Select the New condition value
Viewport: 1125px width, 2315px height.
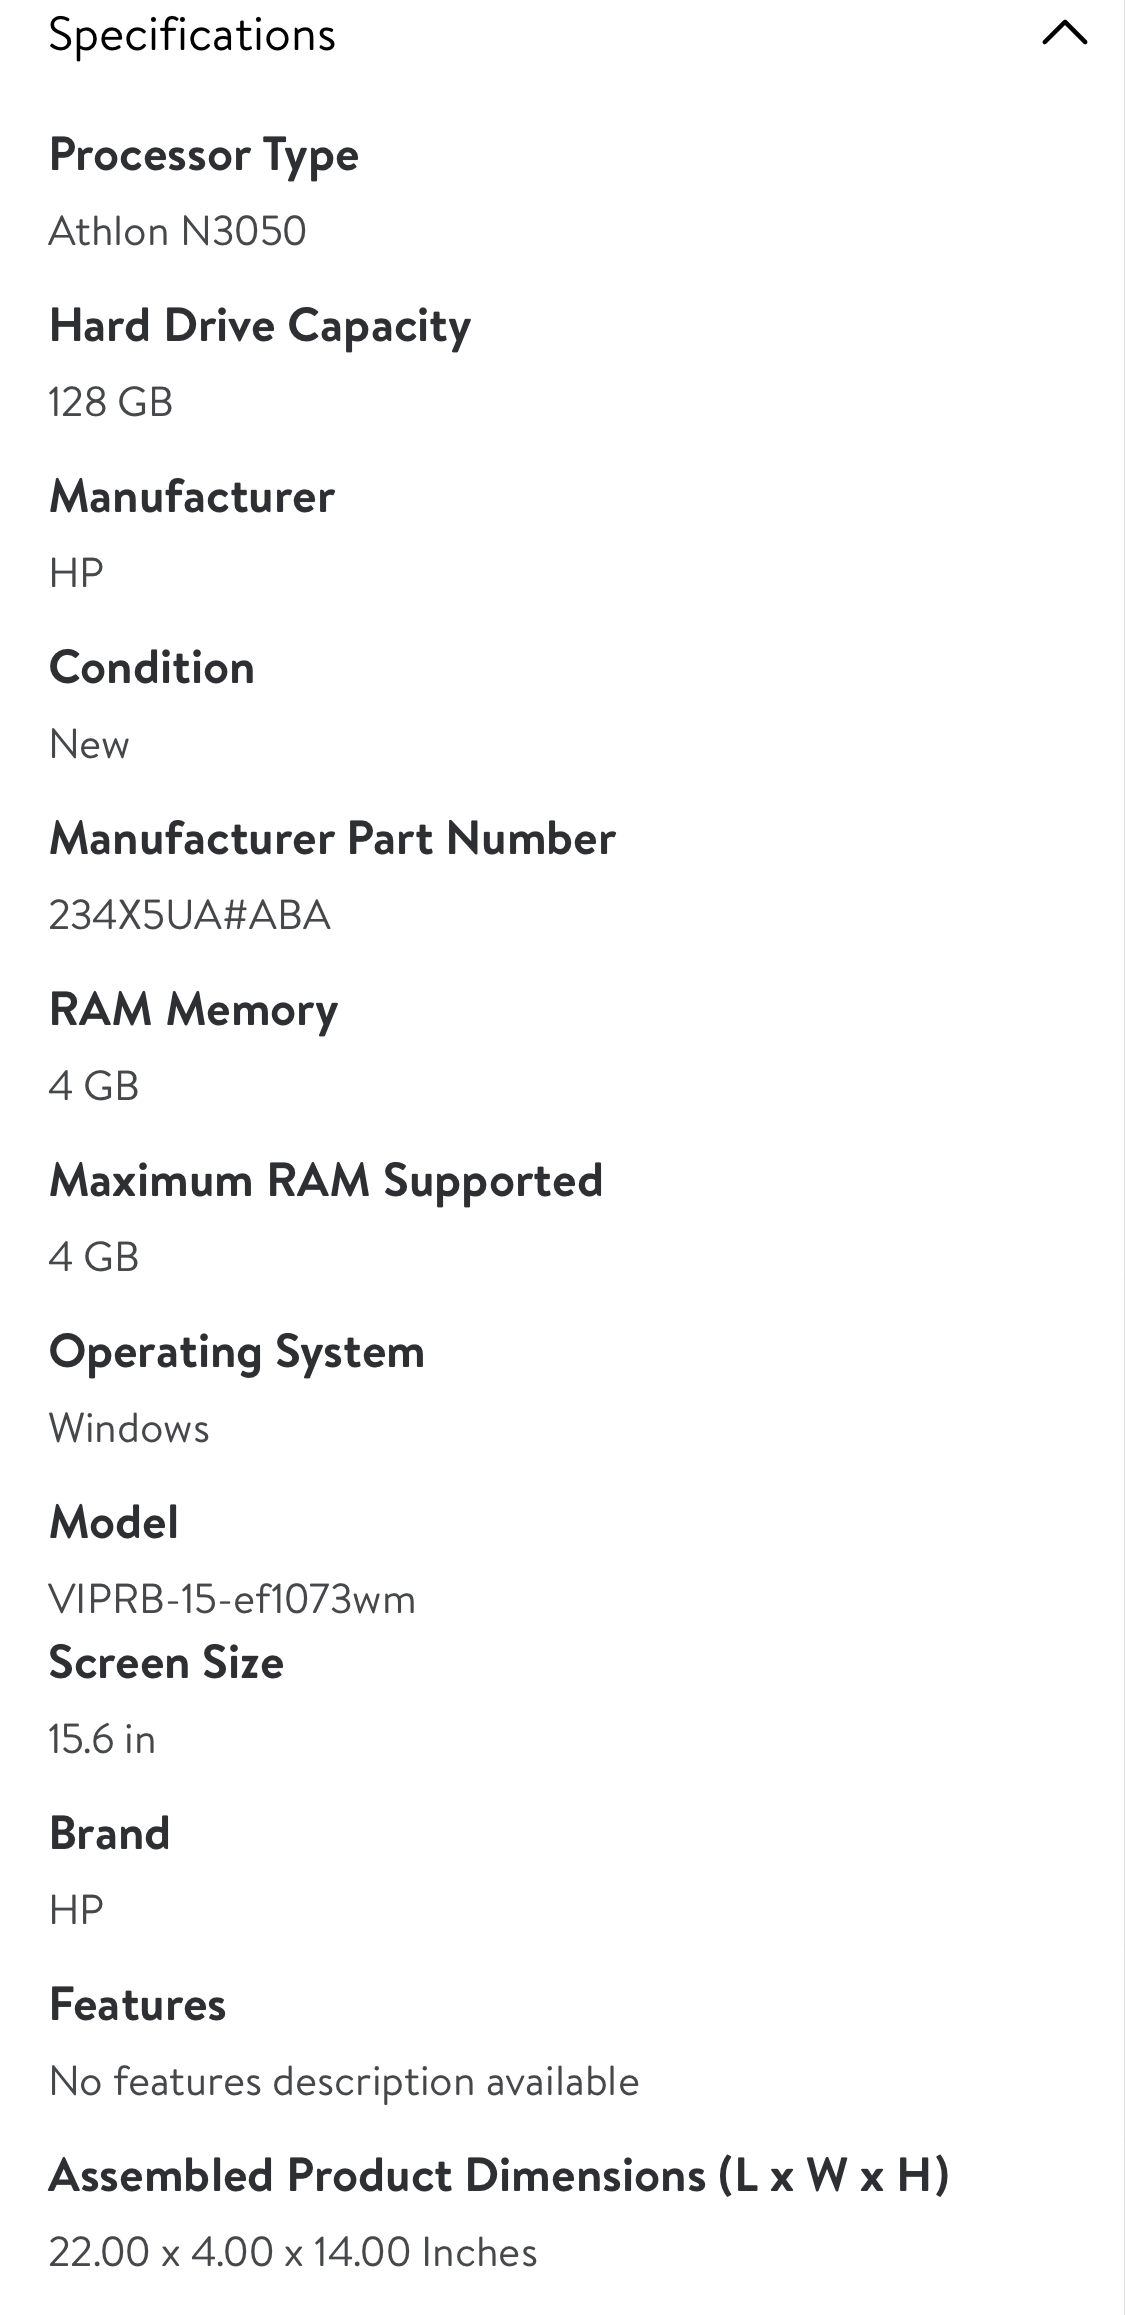coord(89,745)
